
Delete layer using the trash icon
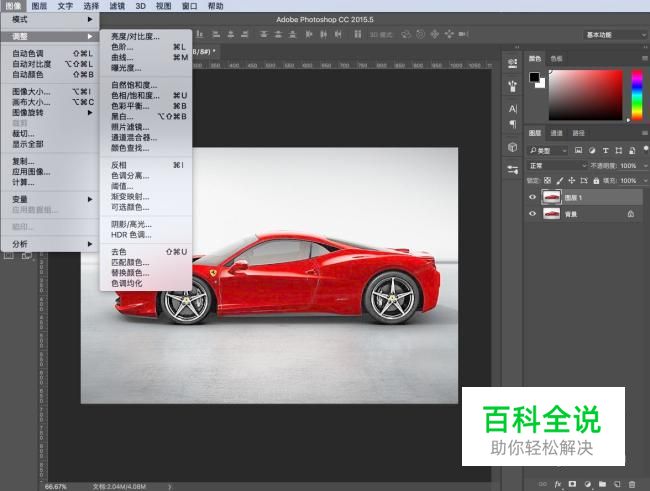click(x=632, y=483)
